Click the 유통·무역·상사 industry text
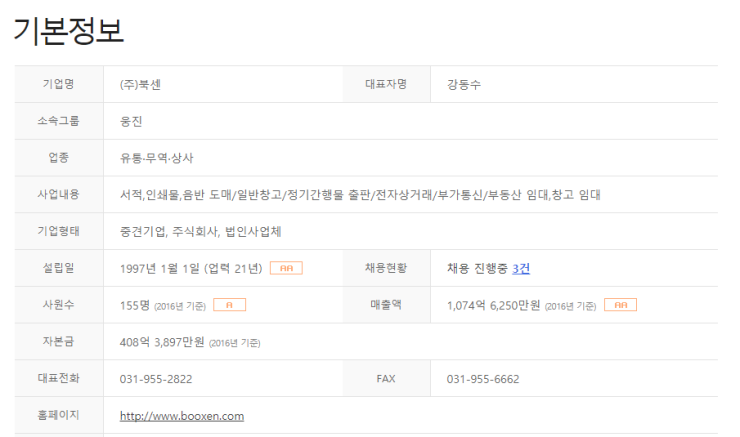 (x=156, y=158)
